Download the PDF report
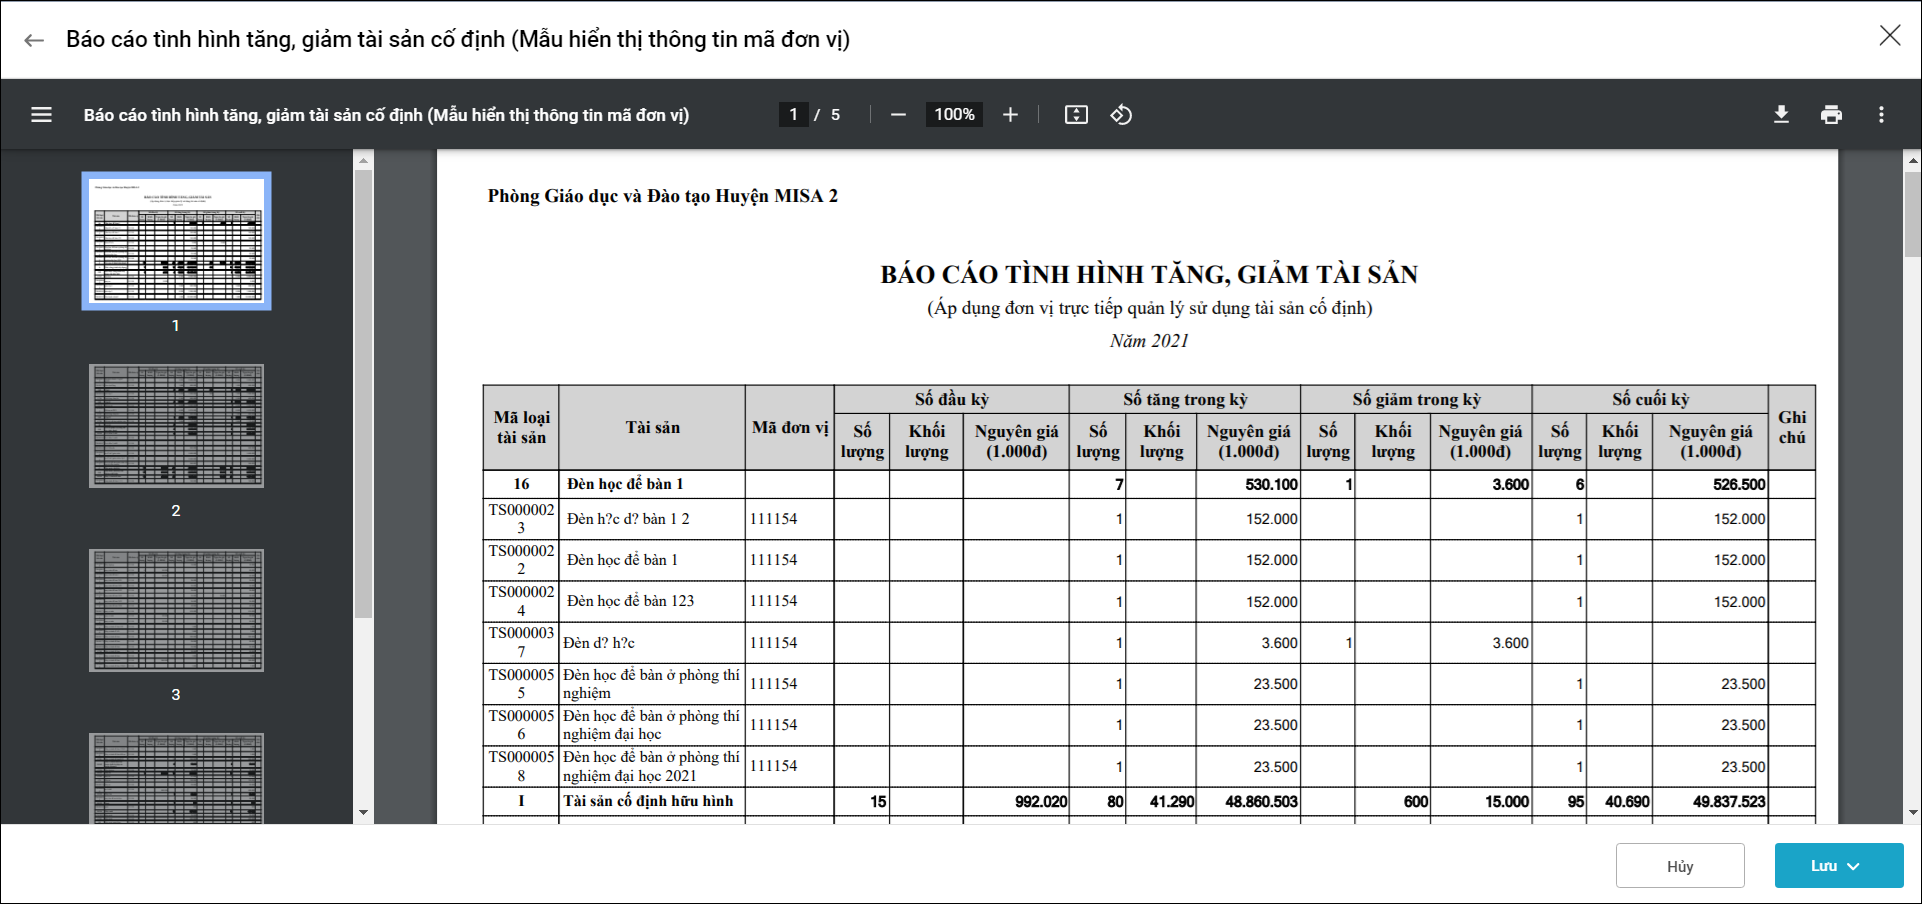The width and height of the screenshot is (1922, 904). tap(1781, 115)
